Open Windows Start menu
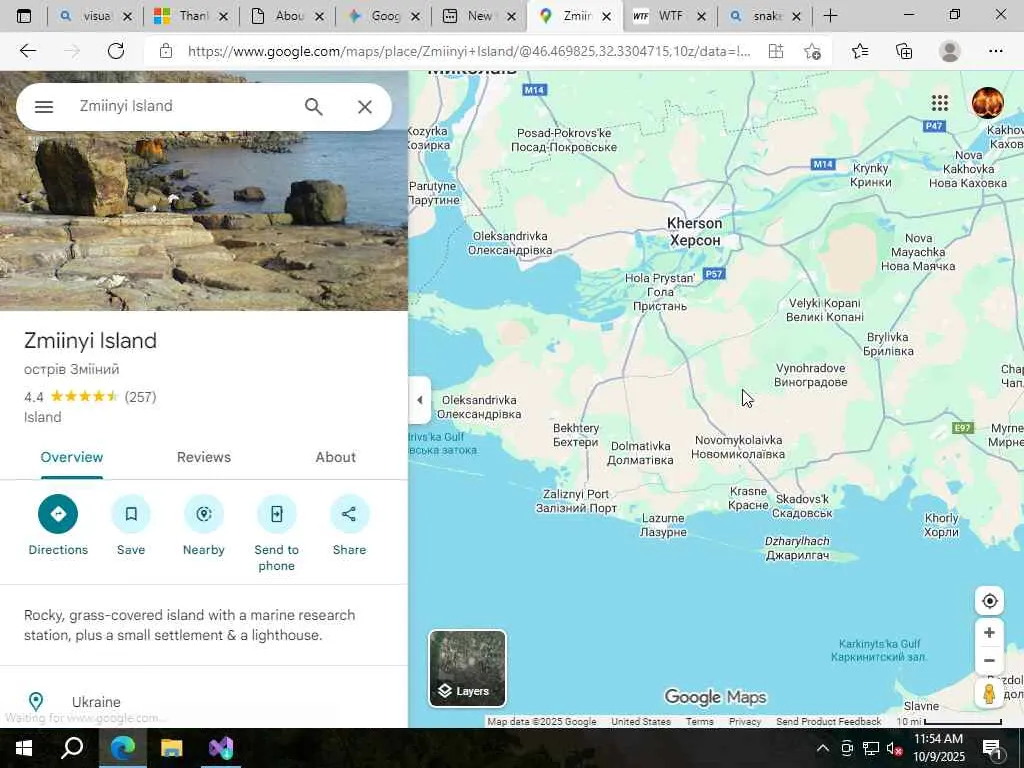The height and width of the screenshot is (768, 1024). 23,748
